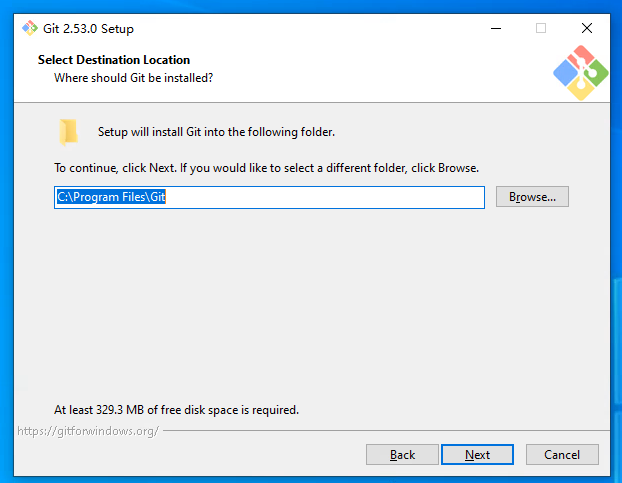Proceed by pressing the Next button
This screenshot has width=622, height=483.
tap(477, 455)
